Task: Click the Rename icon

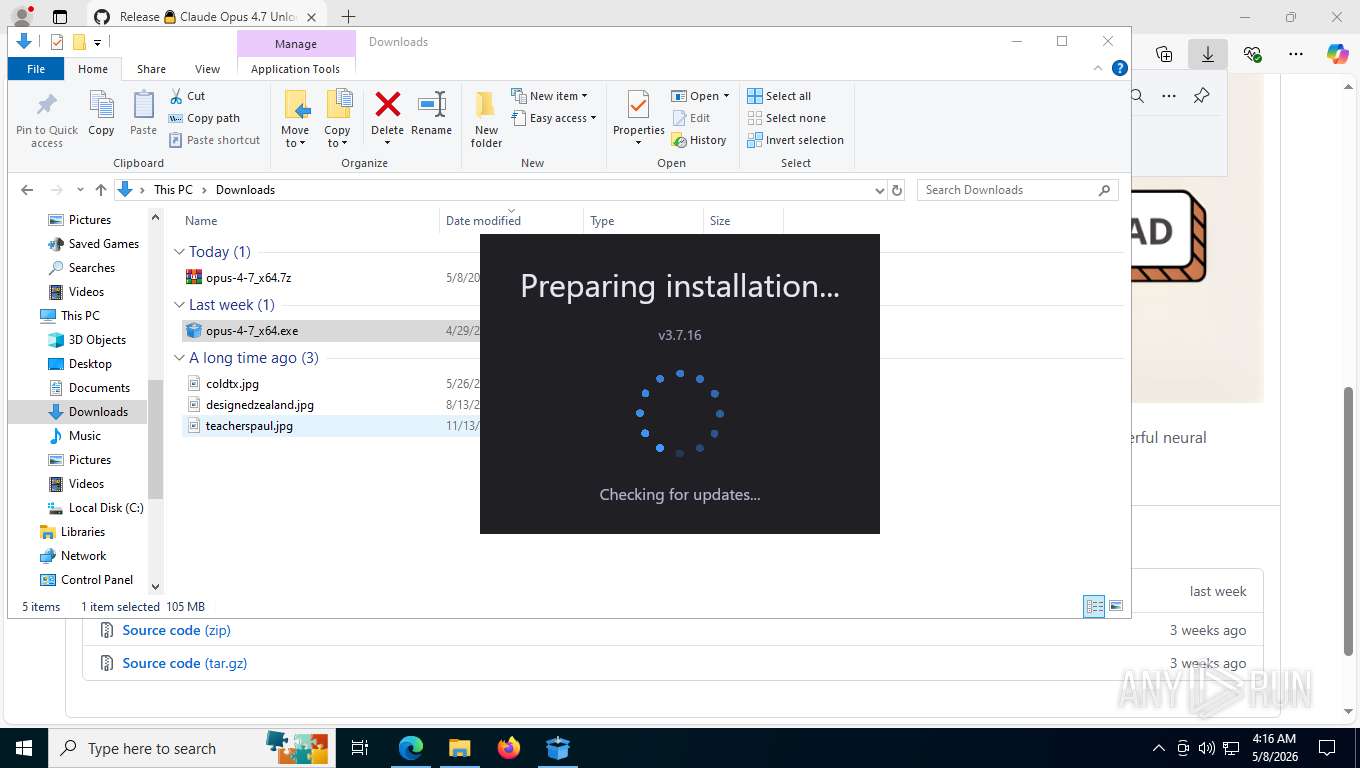Action: 431,104
